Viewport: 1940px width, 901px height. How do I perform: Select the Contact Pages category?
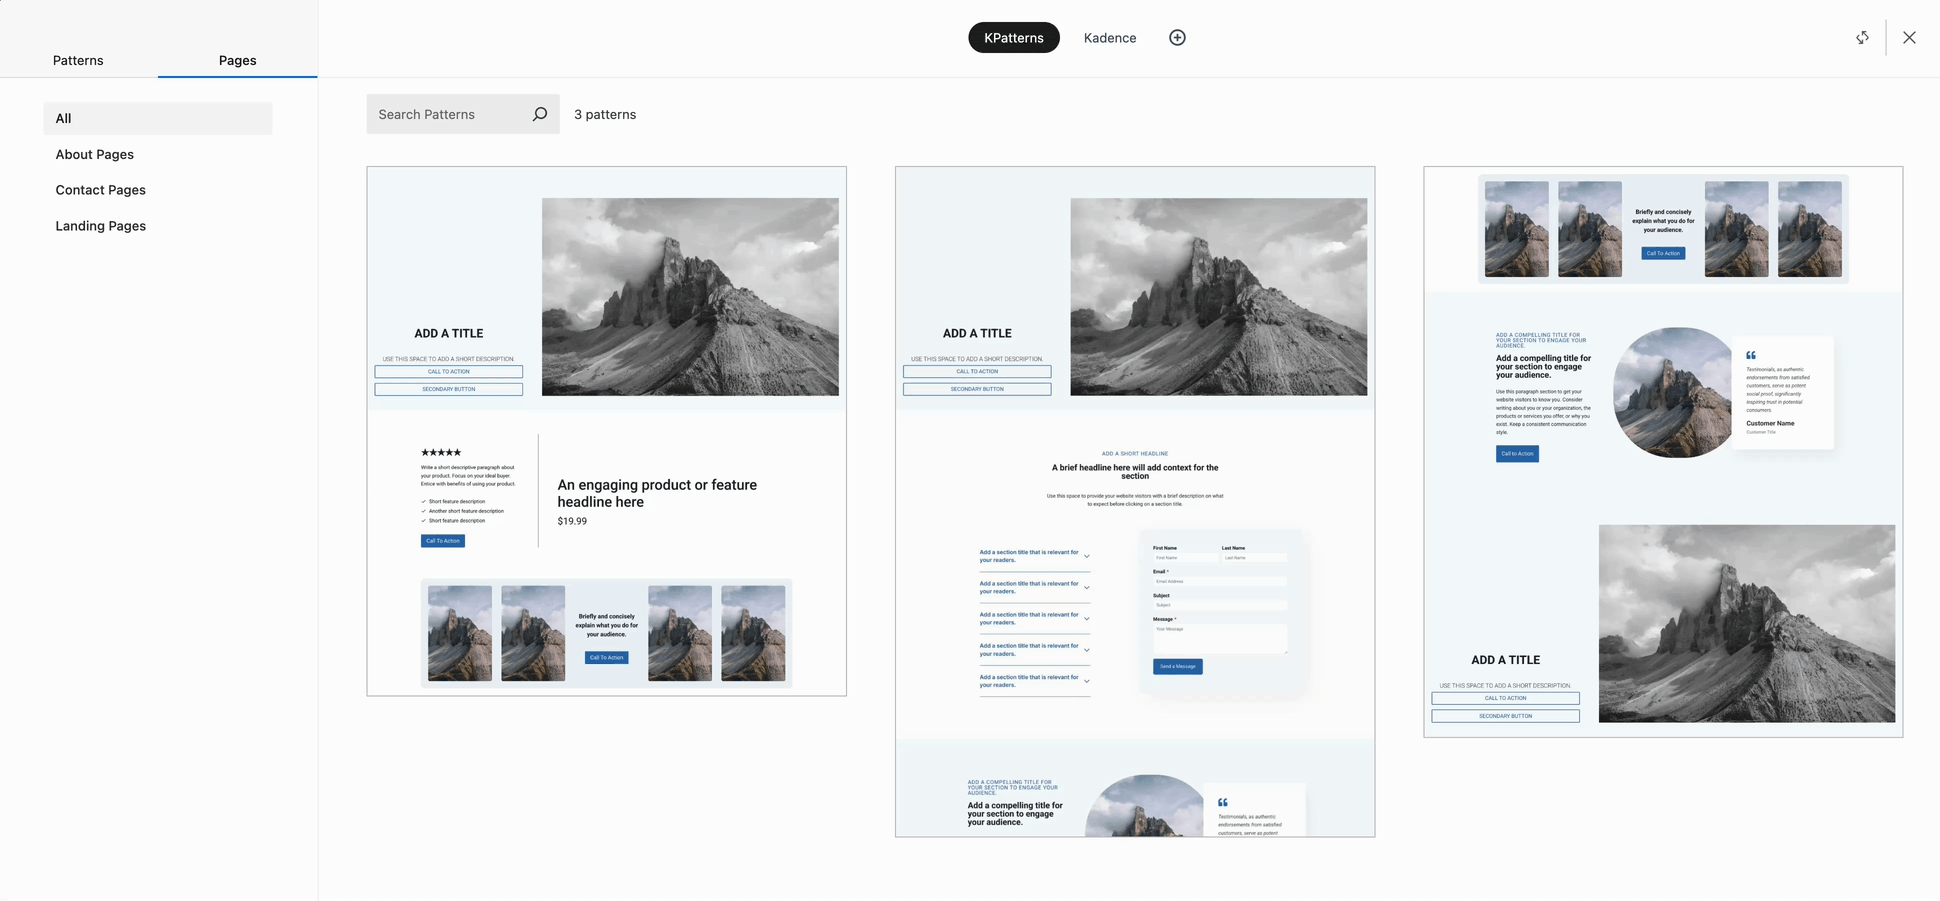(x=100, y=189)
